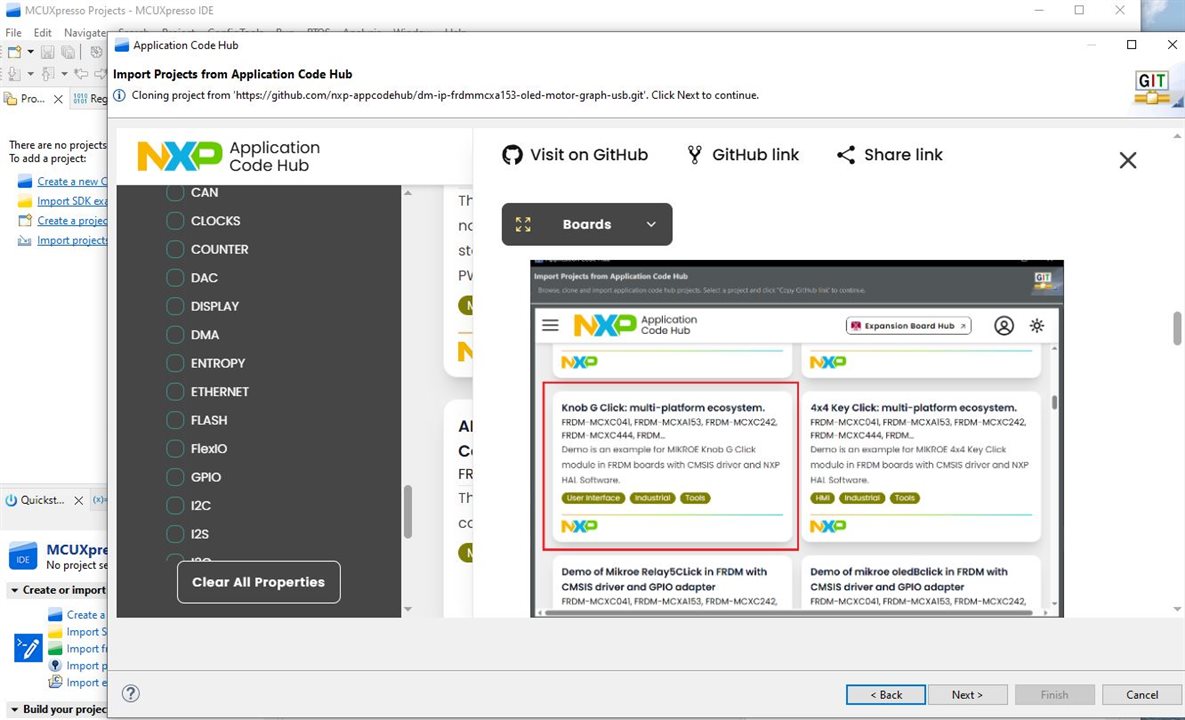
Task: Enable the I2C filter checkbox
Action: tap(175, 505)
